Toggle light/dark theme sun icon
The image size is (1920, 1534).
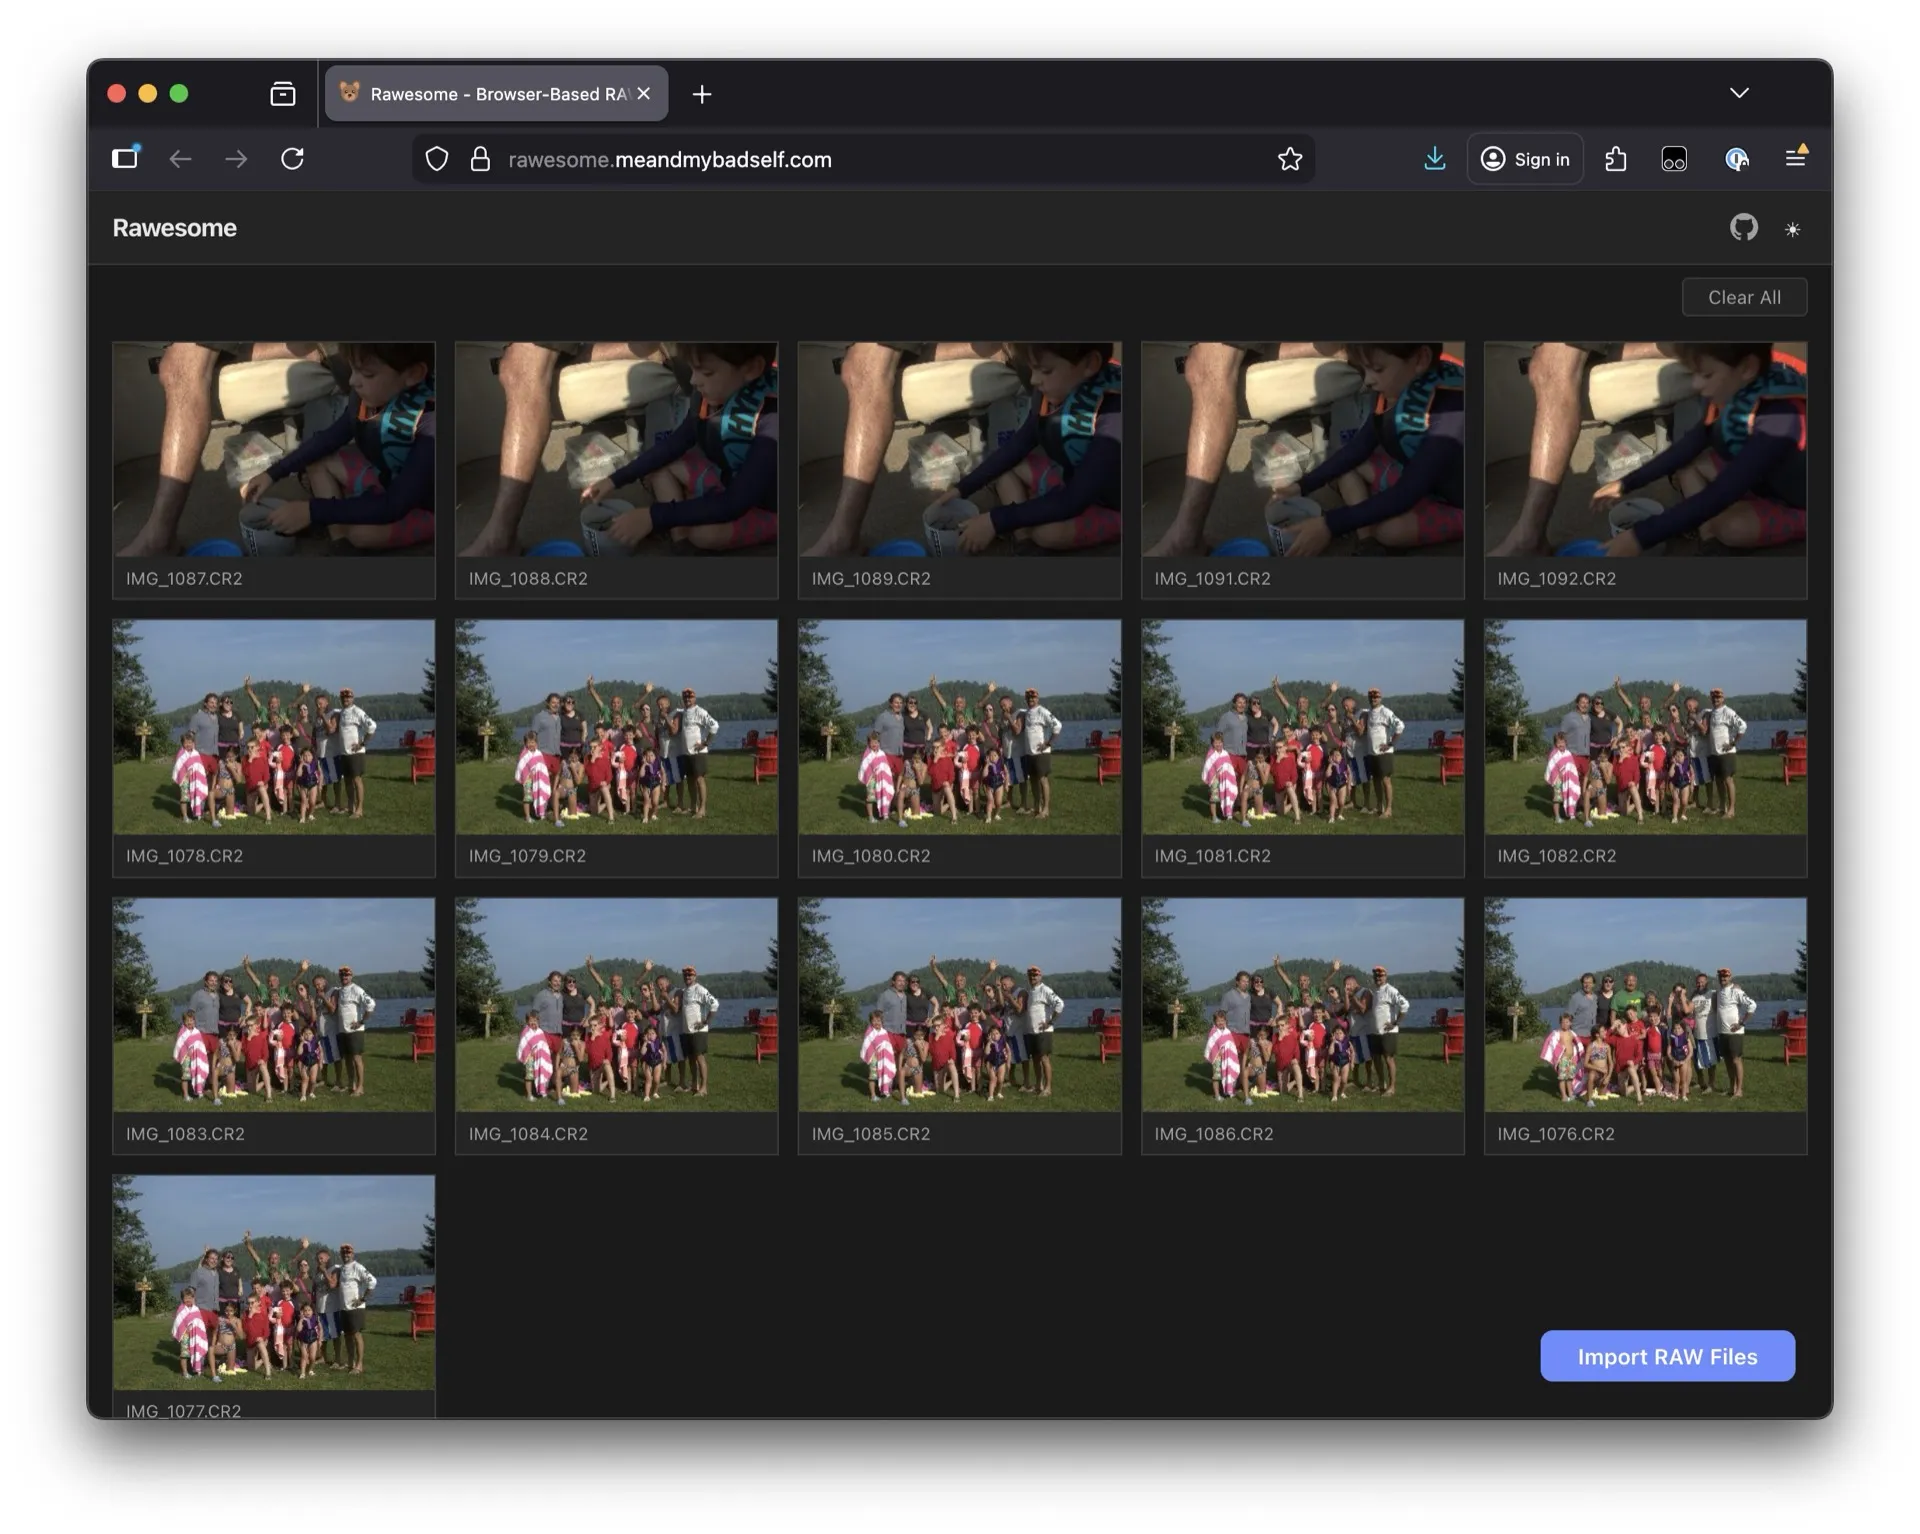tap(1792, 229)
